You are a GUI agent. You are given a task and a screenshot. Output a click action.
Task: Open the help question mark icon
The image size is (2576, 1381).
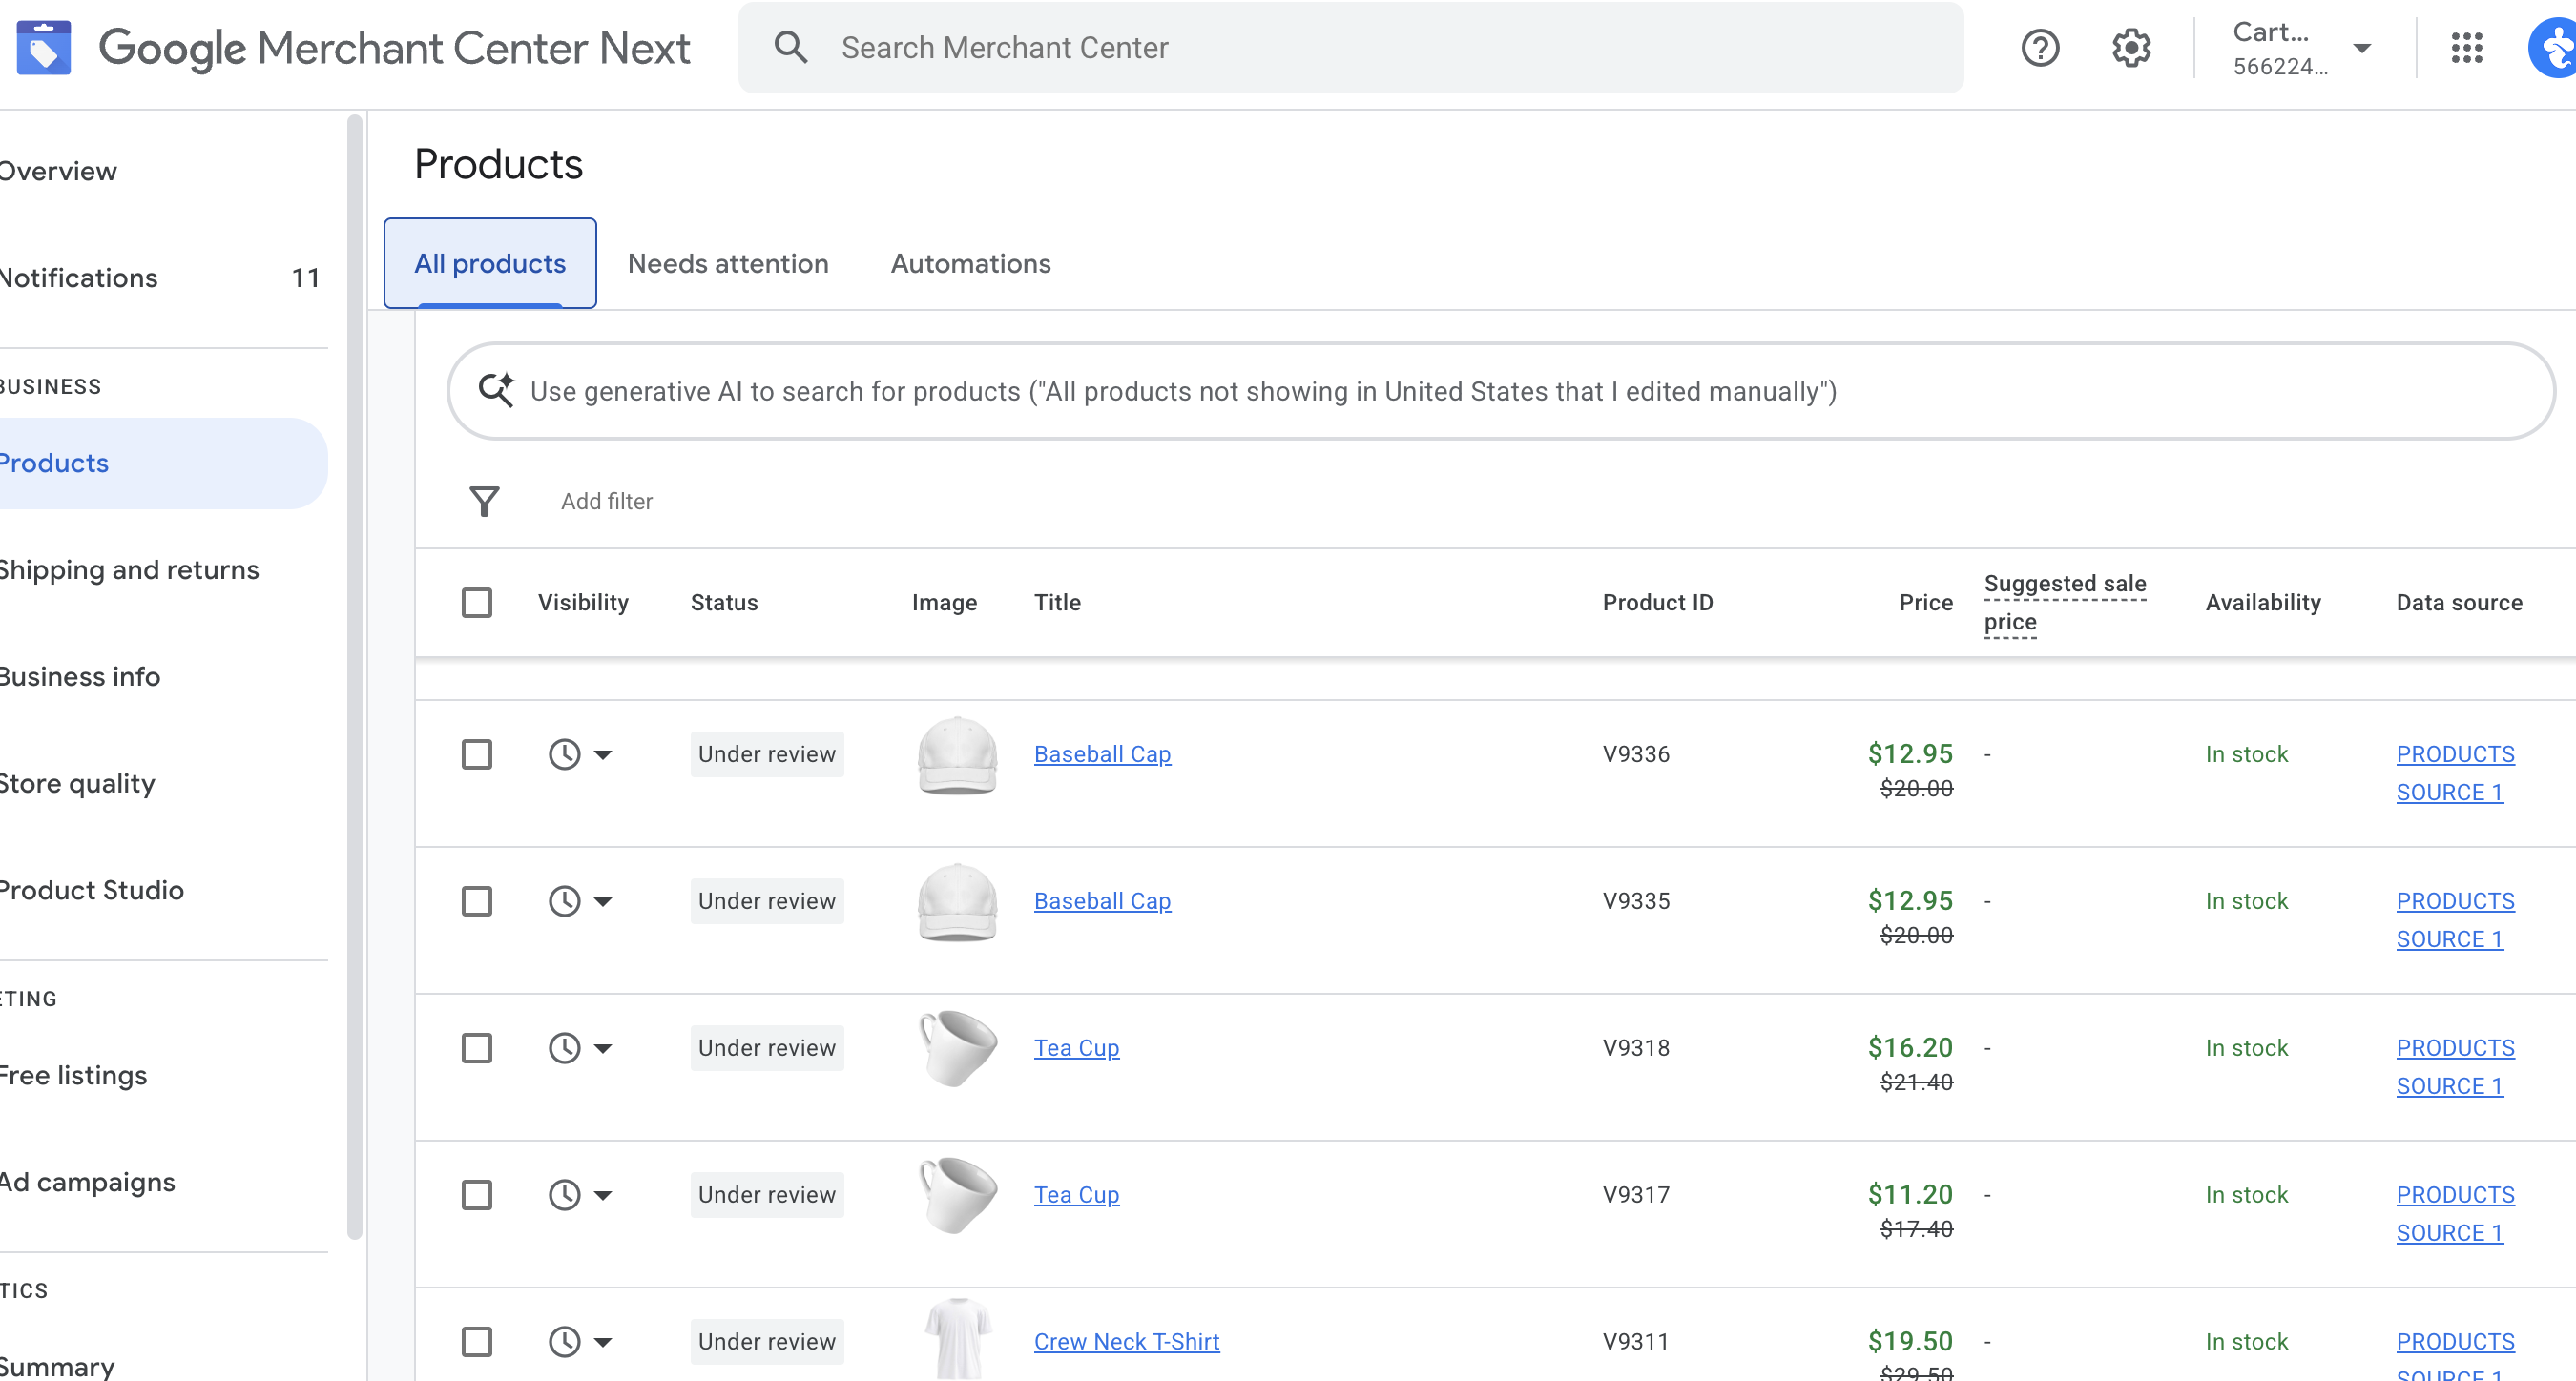2040,47
